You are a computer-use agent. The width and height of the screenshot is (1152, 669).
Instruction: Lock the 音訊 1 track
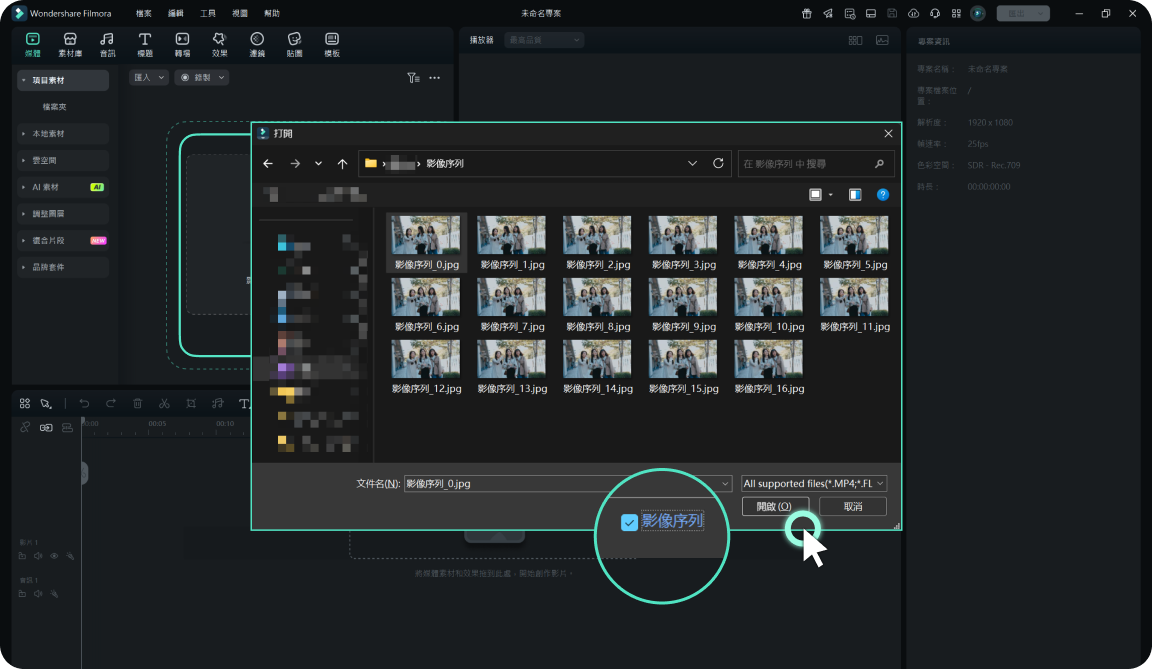pos(22,593)
